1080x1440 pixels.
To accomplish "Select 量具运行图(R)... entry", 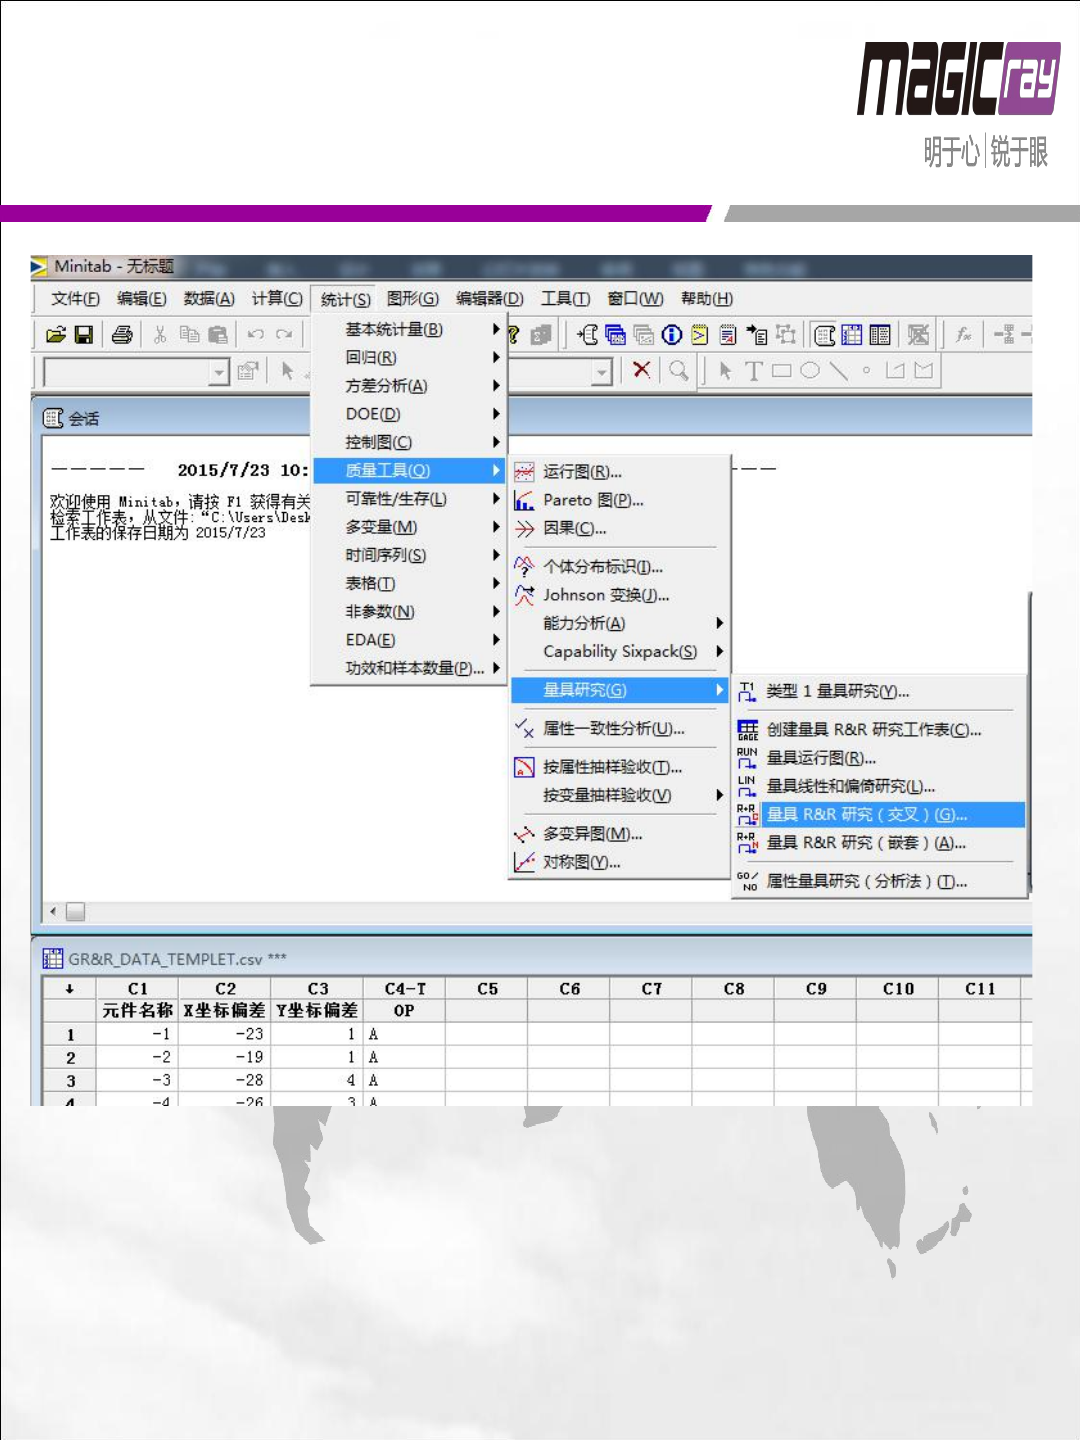I will tap(880, 758).
